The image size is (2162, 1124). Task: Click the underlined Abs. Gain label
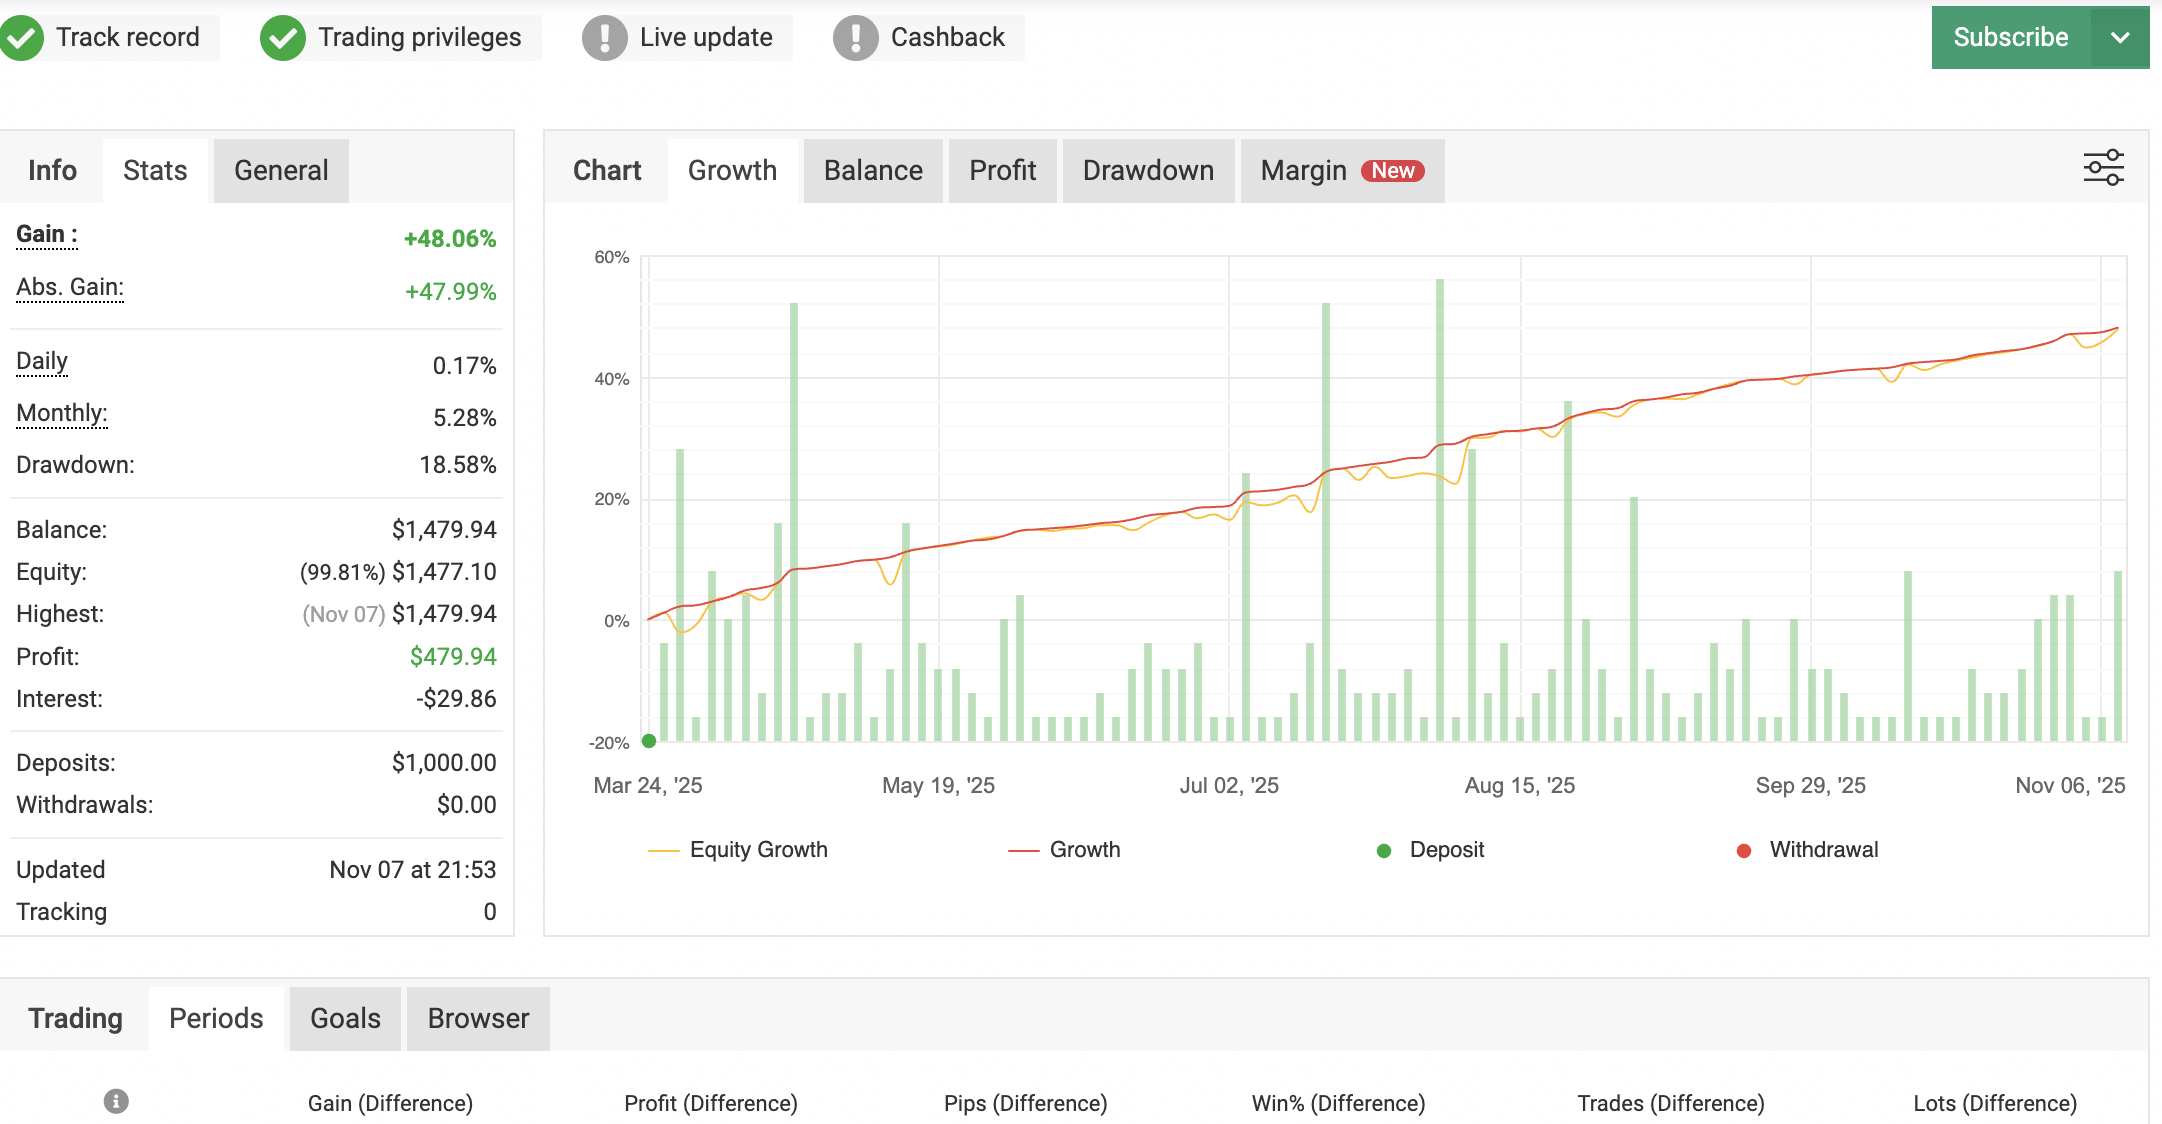70,288
